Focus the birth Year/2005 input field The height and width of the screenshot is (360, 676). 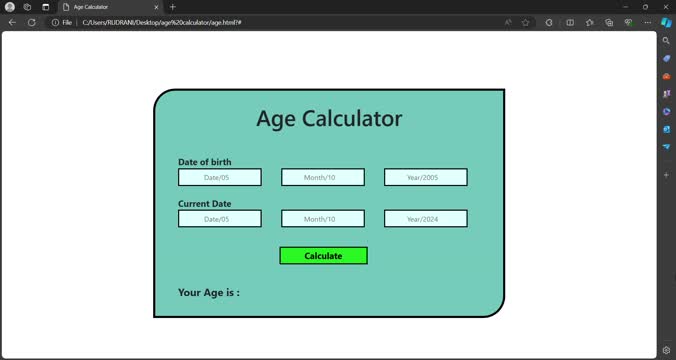tap(426, 177)
